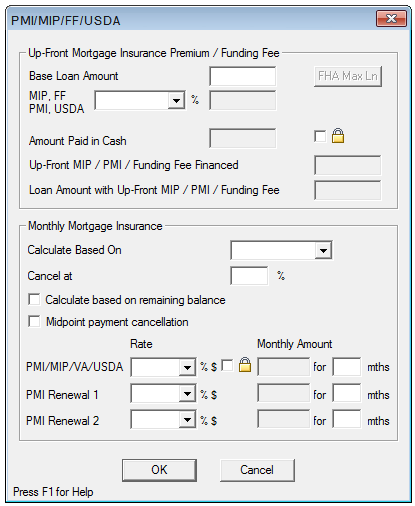This screenshot has width=415, height=506.
Task: Click the Cancel at percent field
Action: pos(249,276)
